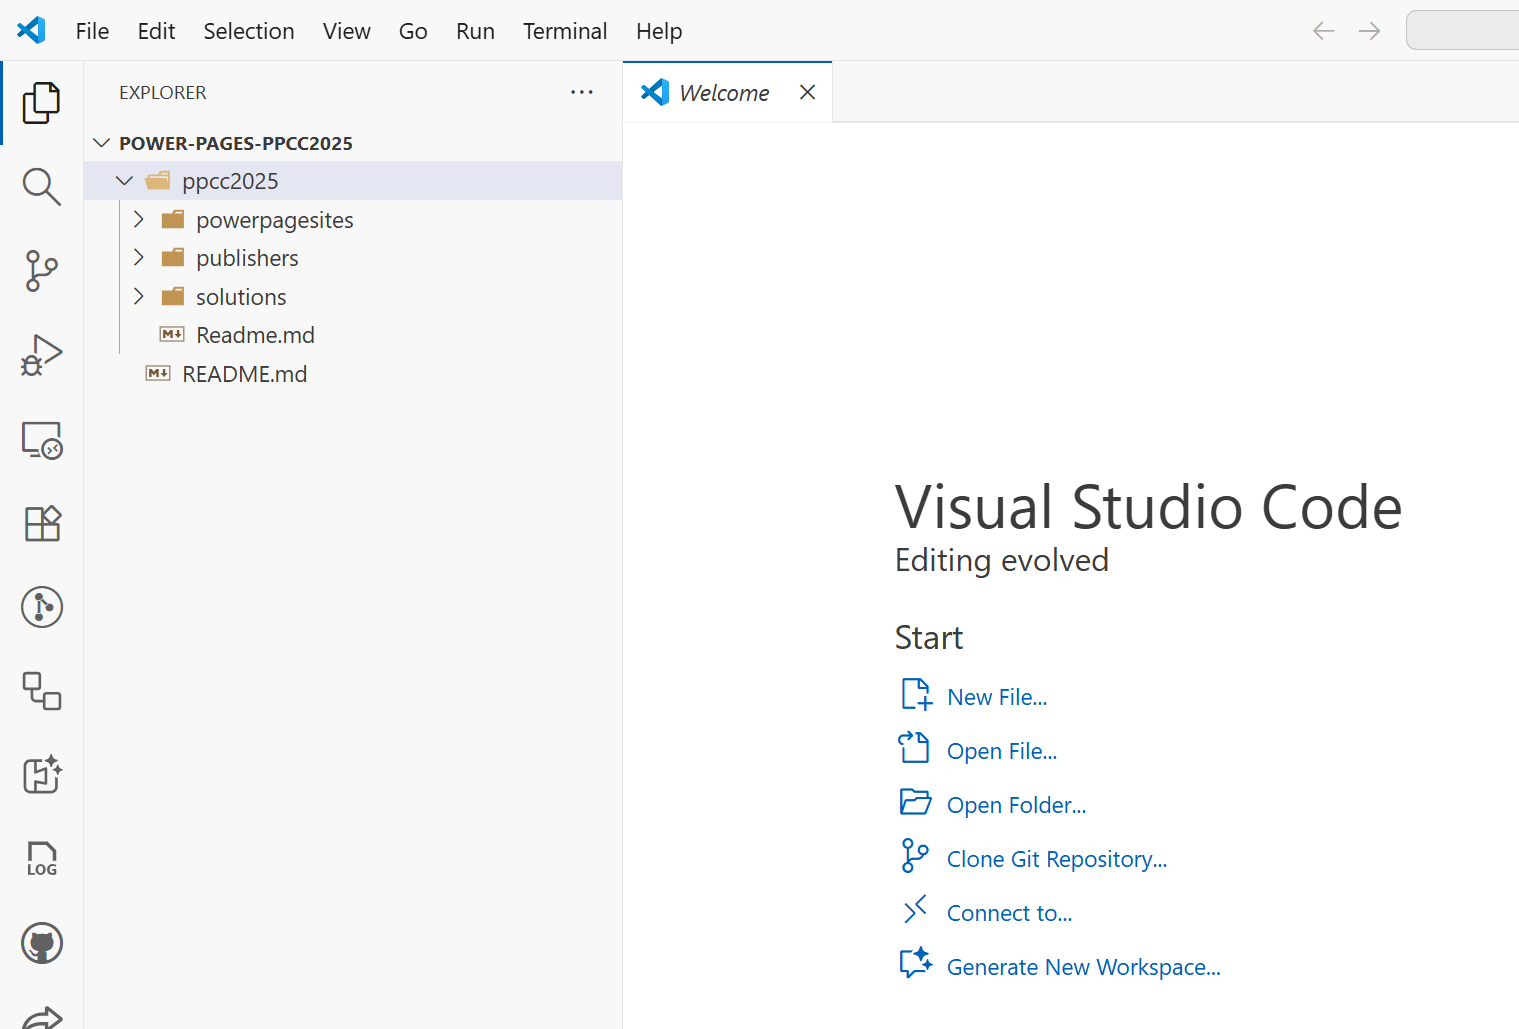This screenshot has height=1029, width=1519.
Task: Open the Readme.md file inside ppcc2025
Action: [x=256, y=334]
